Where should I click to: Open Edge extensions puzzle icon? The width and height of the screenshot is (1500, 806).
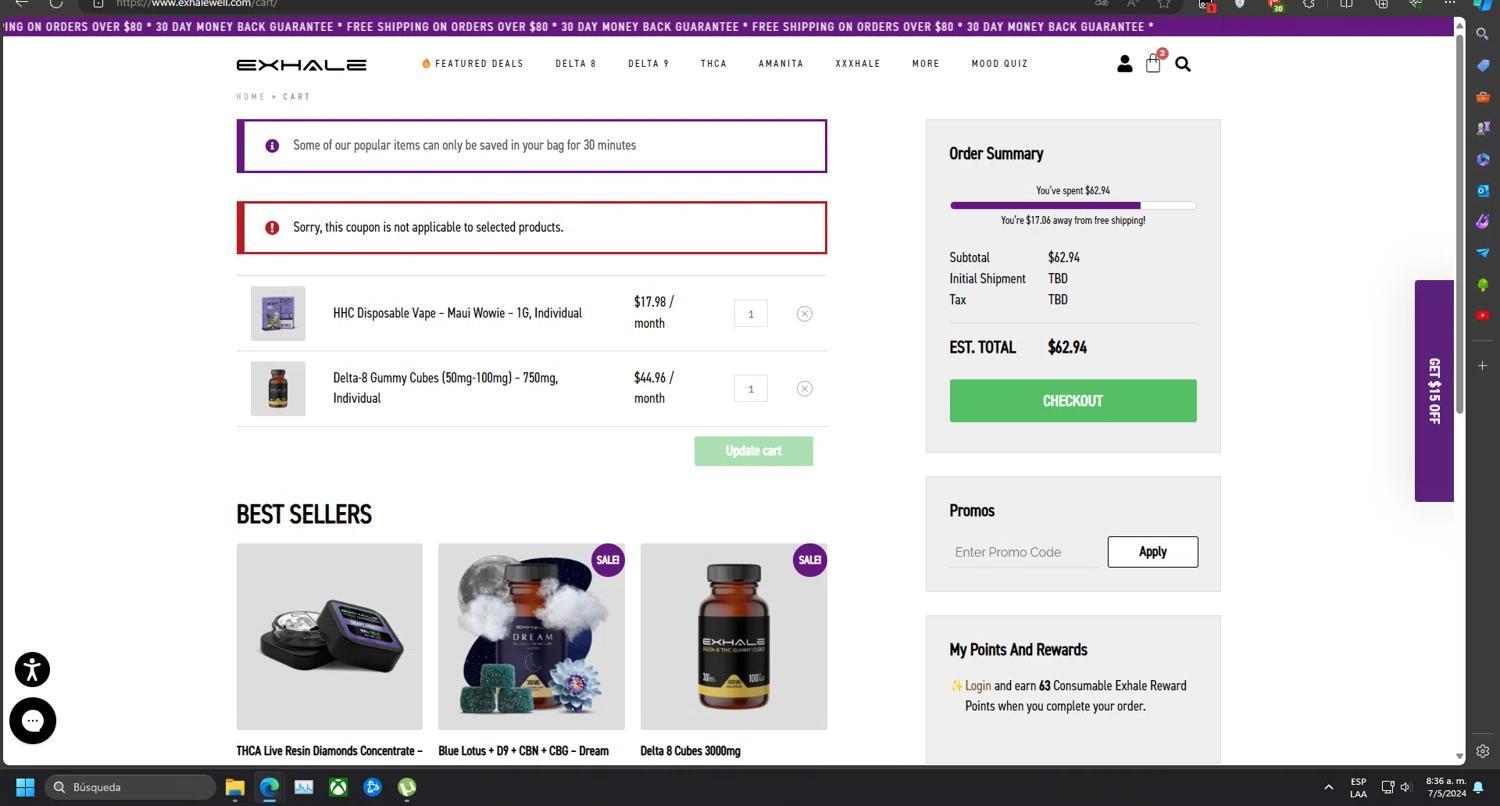tap(1309, 4)
